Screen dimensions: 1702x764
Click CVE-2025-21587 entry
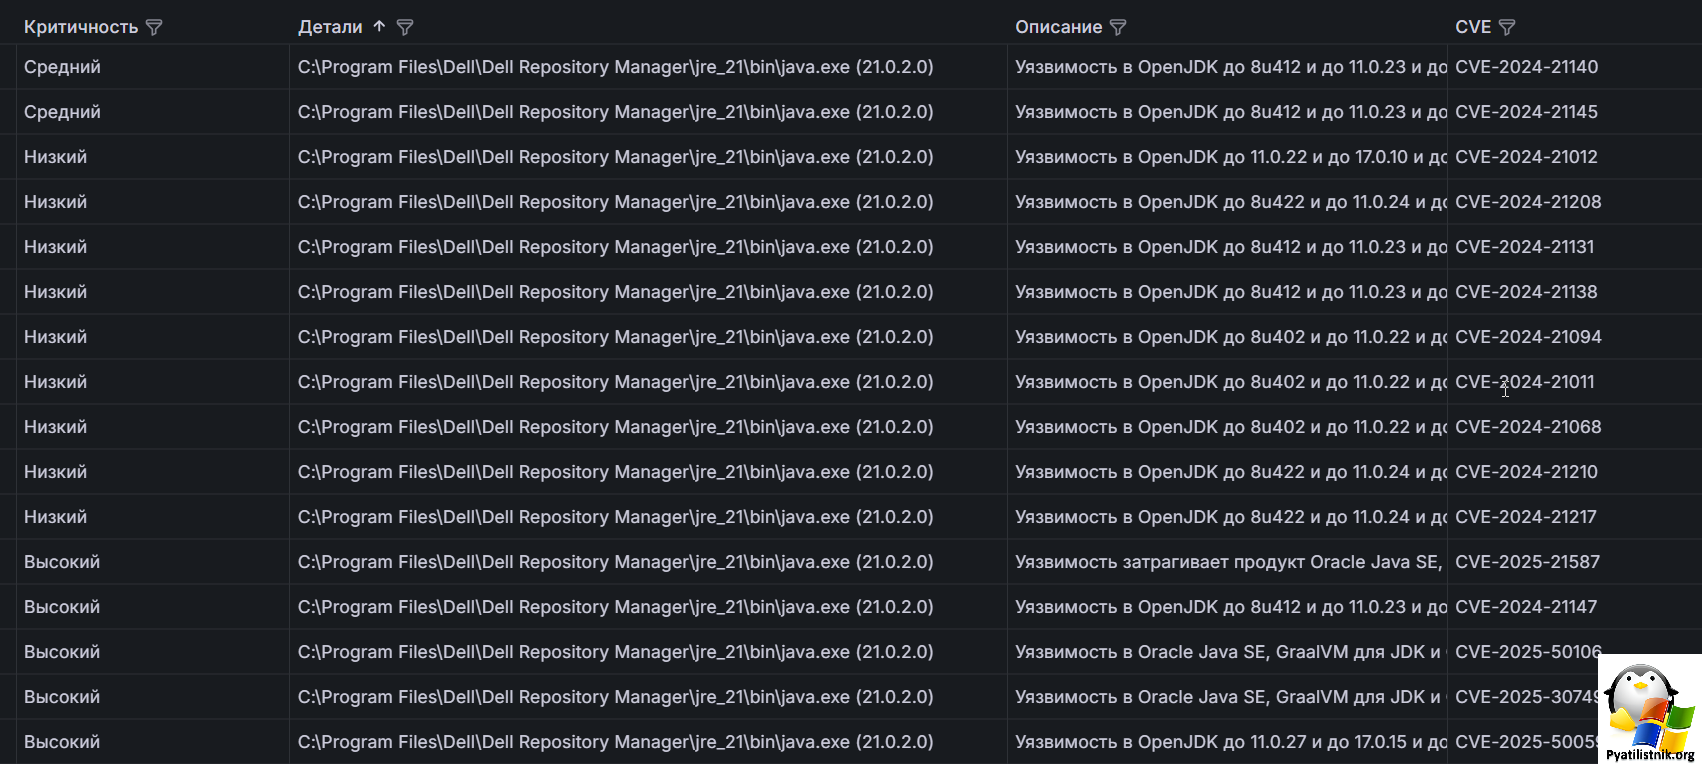(1527, 562)
